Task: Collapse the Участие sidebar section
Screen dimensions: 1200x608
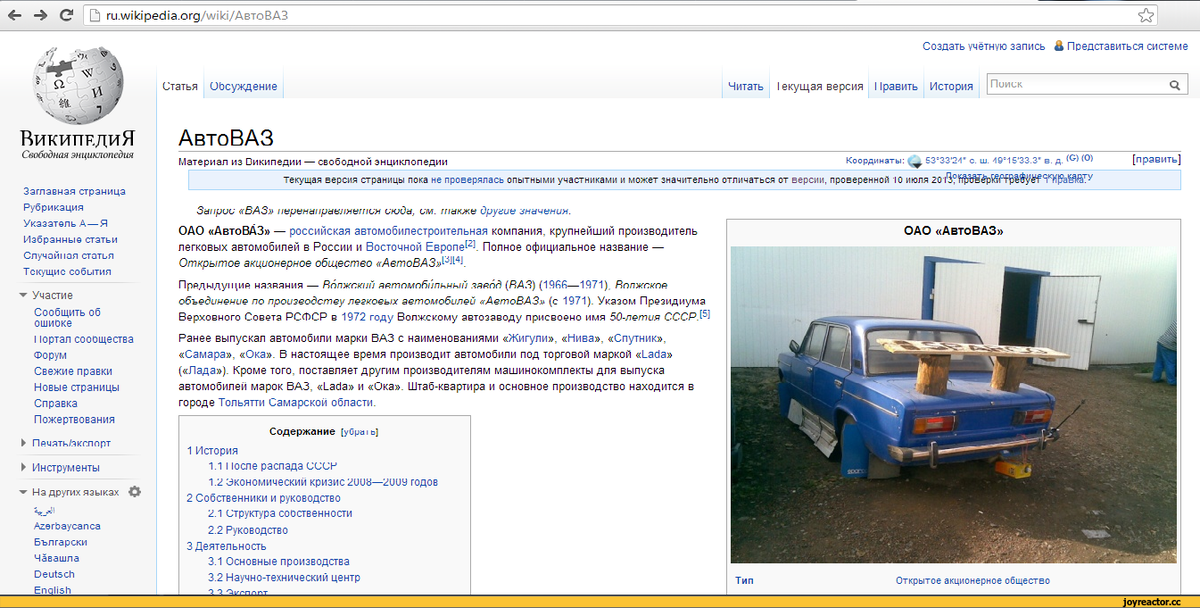Action: coord(24,296)
